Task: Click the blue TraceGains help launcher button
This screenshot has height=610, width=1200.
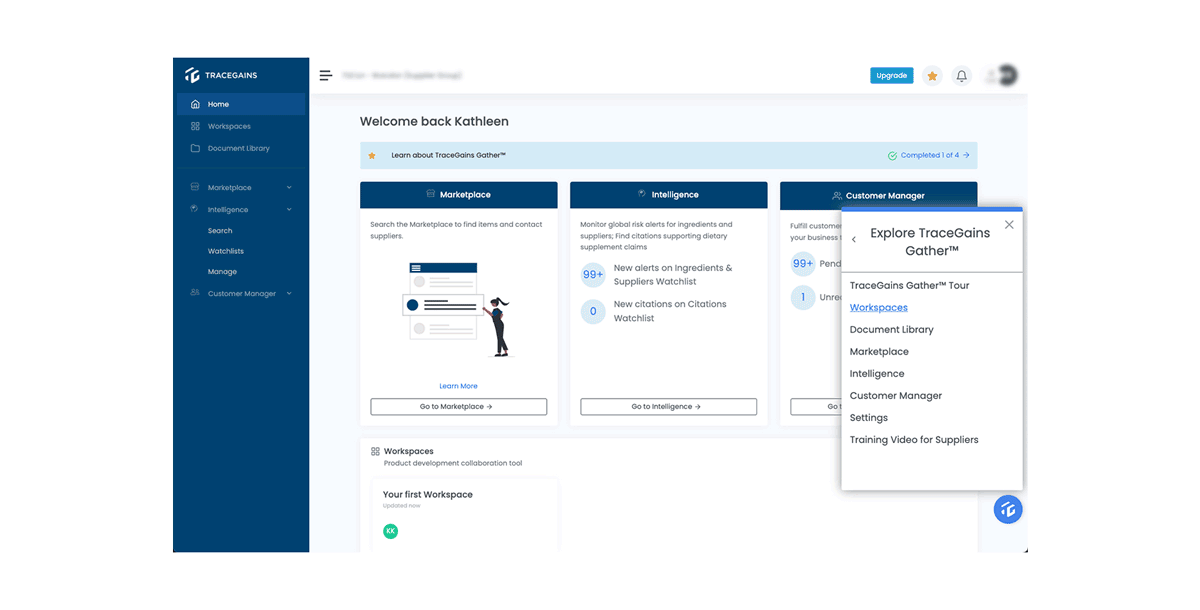Action: click(x=1008, y=509)
